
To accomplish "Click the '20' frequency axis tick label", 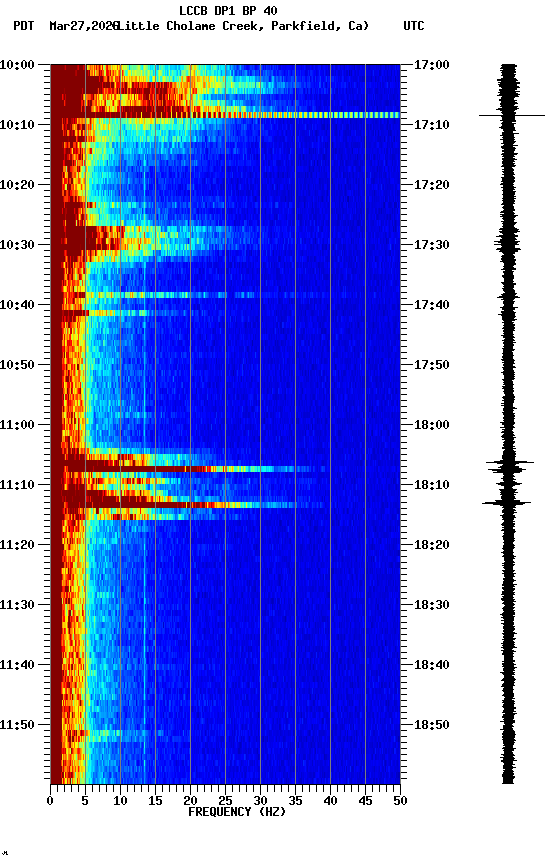I will pyautogui.click(x=190, y=801).
